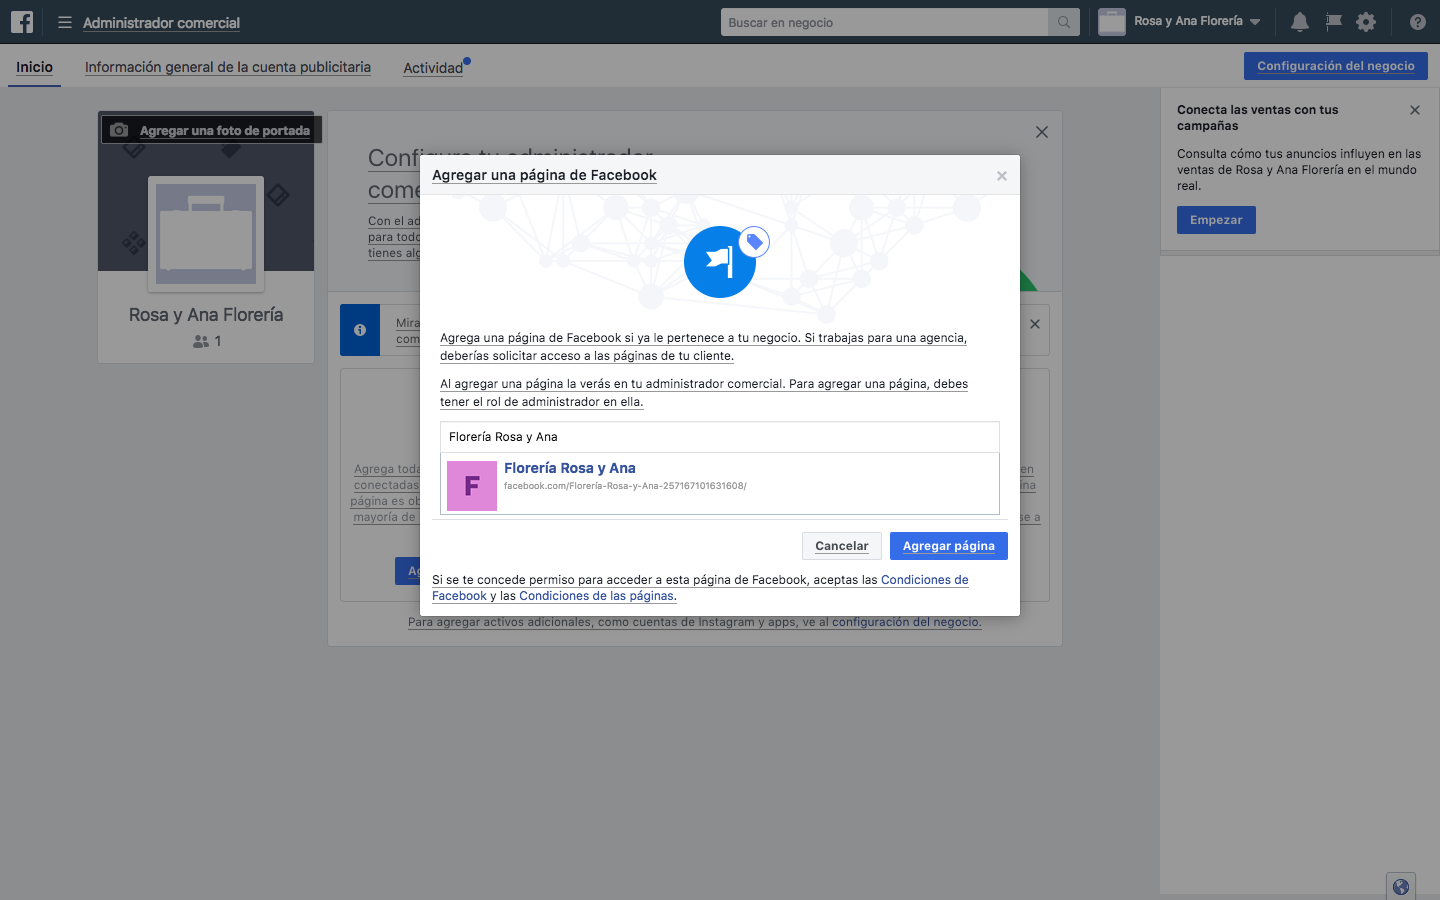Open the help question mark icon
1440x900 pixels.
click(x=1417, y=22)
